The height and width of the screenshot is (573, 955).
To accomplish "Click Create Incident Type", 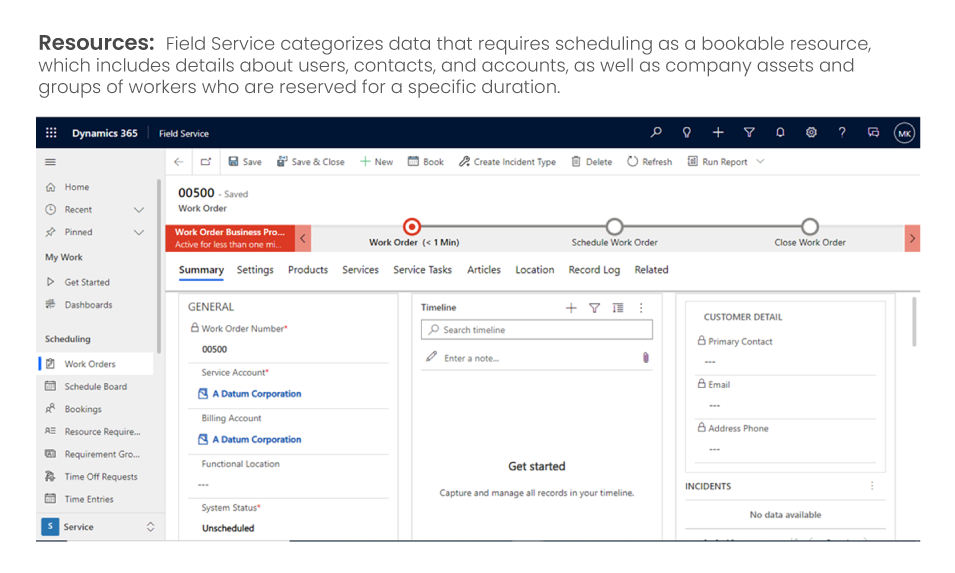I will click(507, 162).
